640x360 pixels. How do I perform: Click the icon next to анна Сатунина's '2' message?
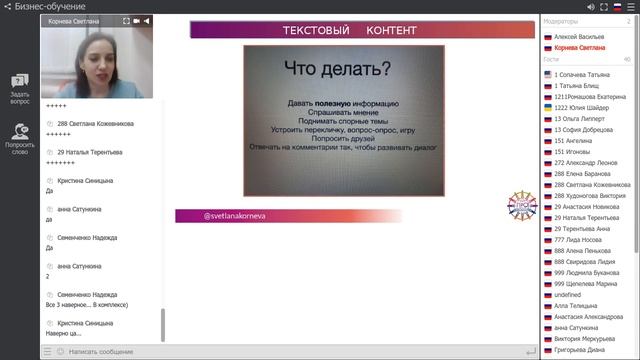(x=50, y=266)
